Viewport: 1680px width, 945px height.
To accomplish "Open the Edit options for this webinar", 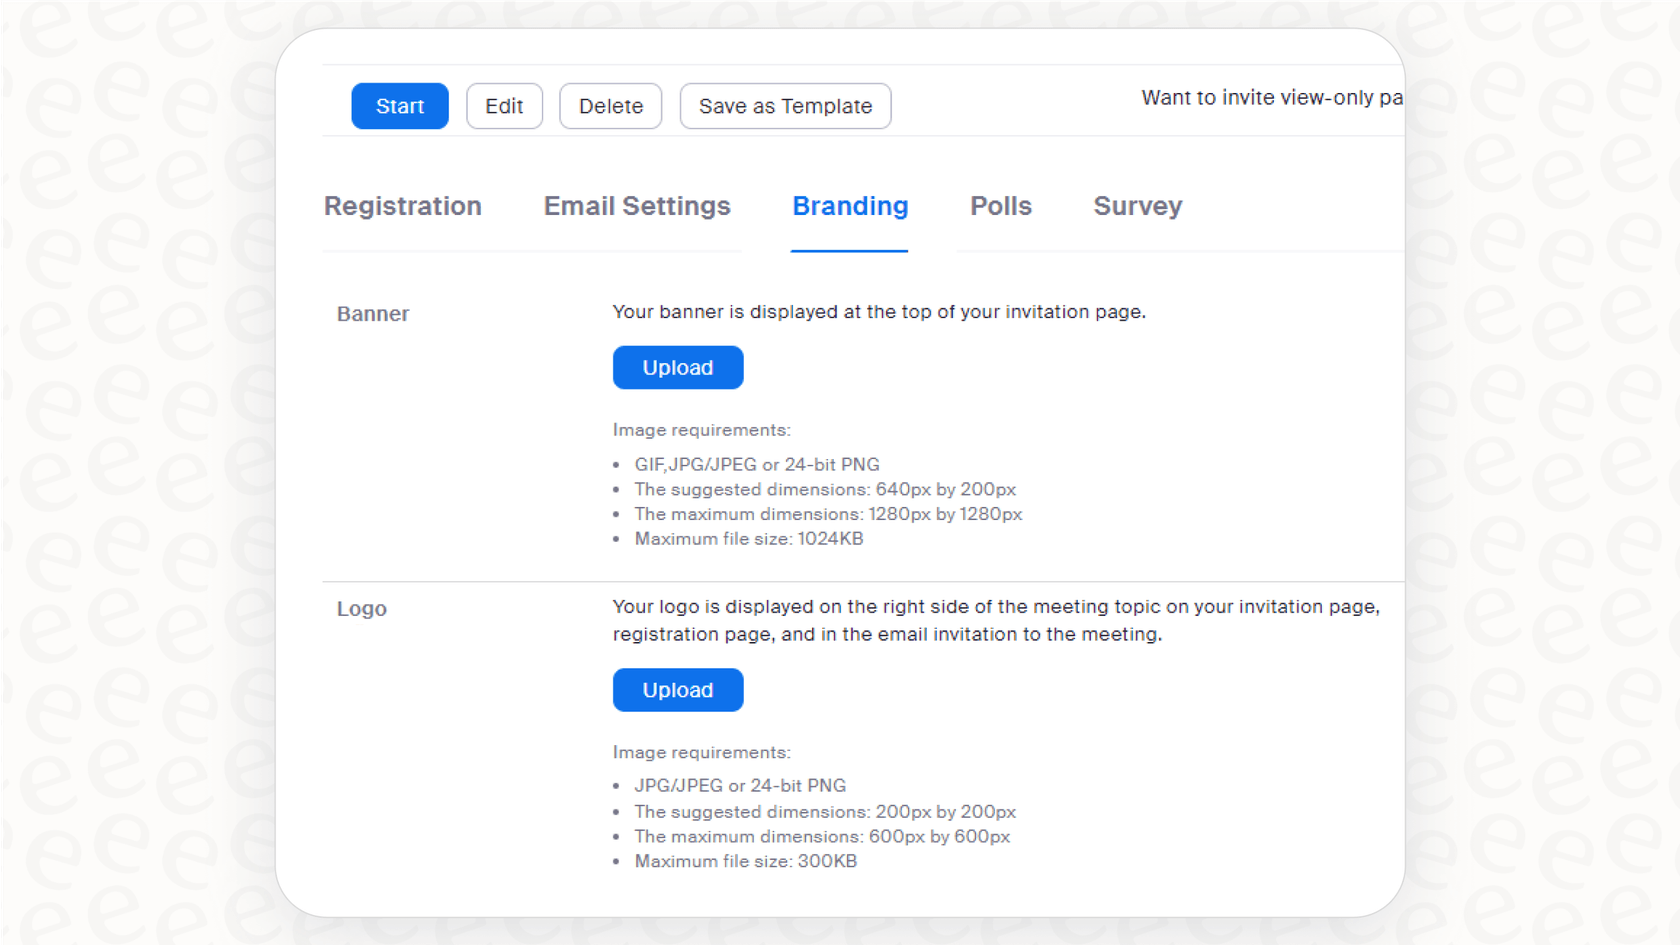I will point(504,106).
